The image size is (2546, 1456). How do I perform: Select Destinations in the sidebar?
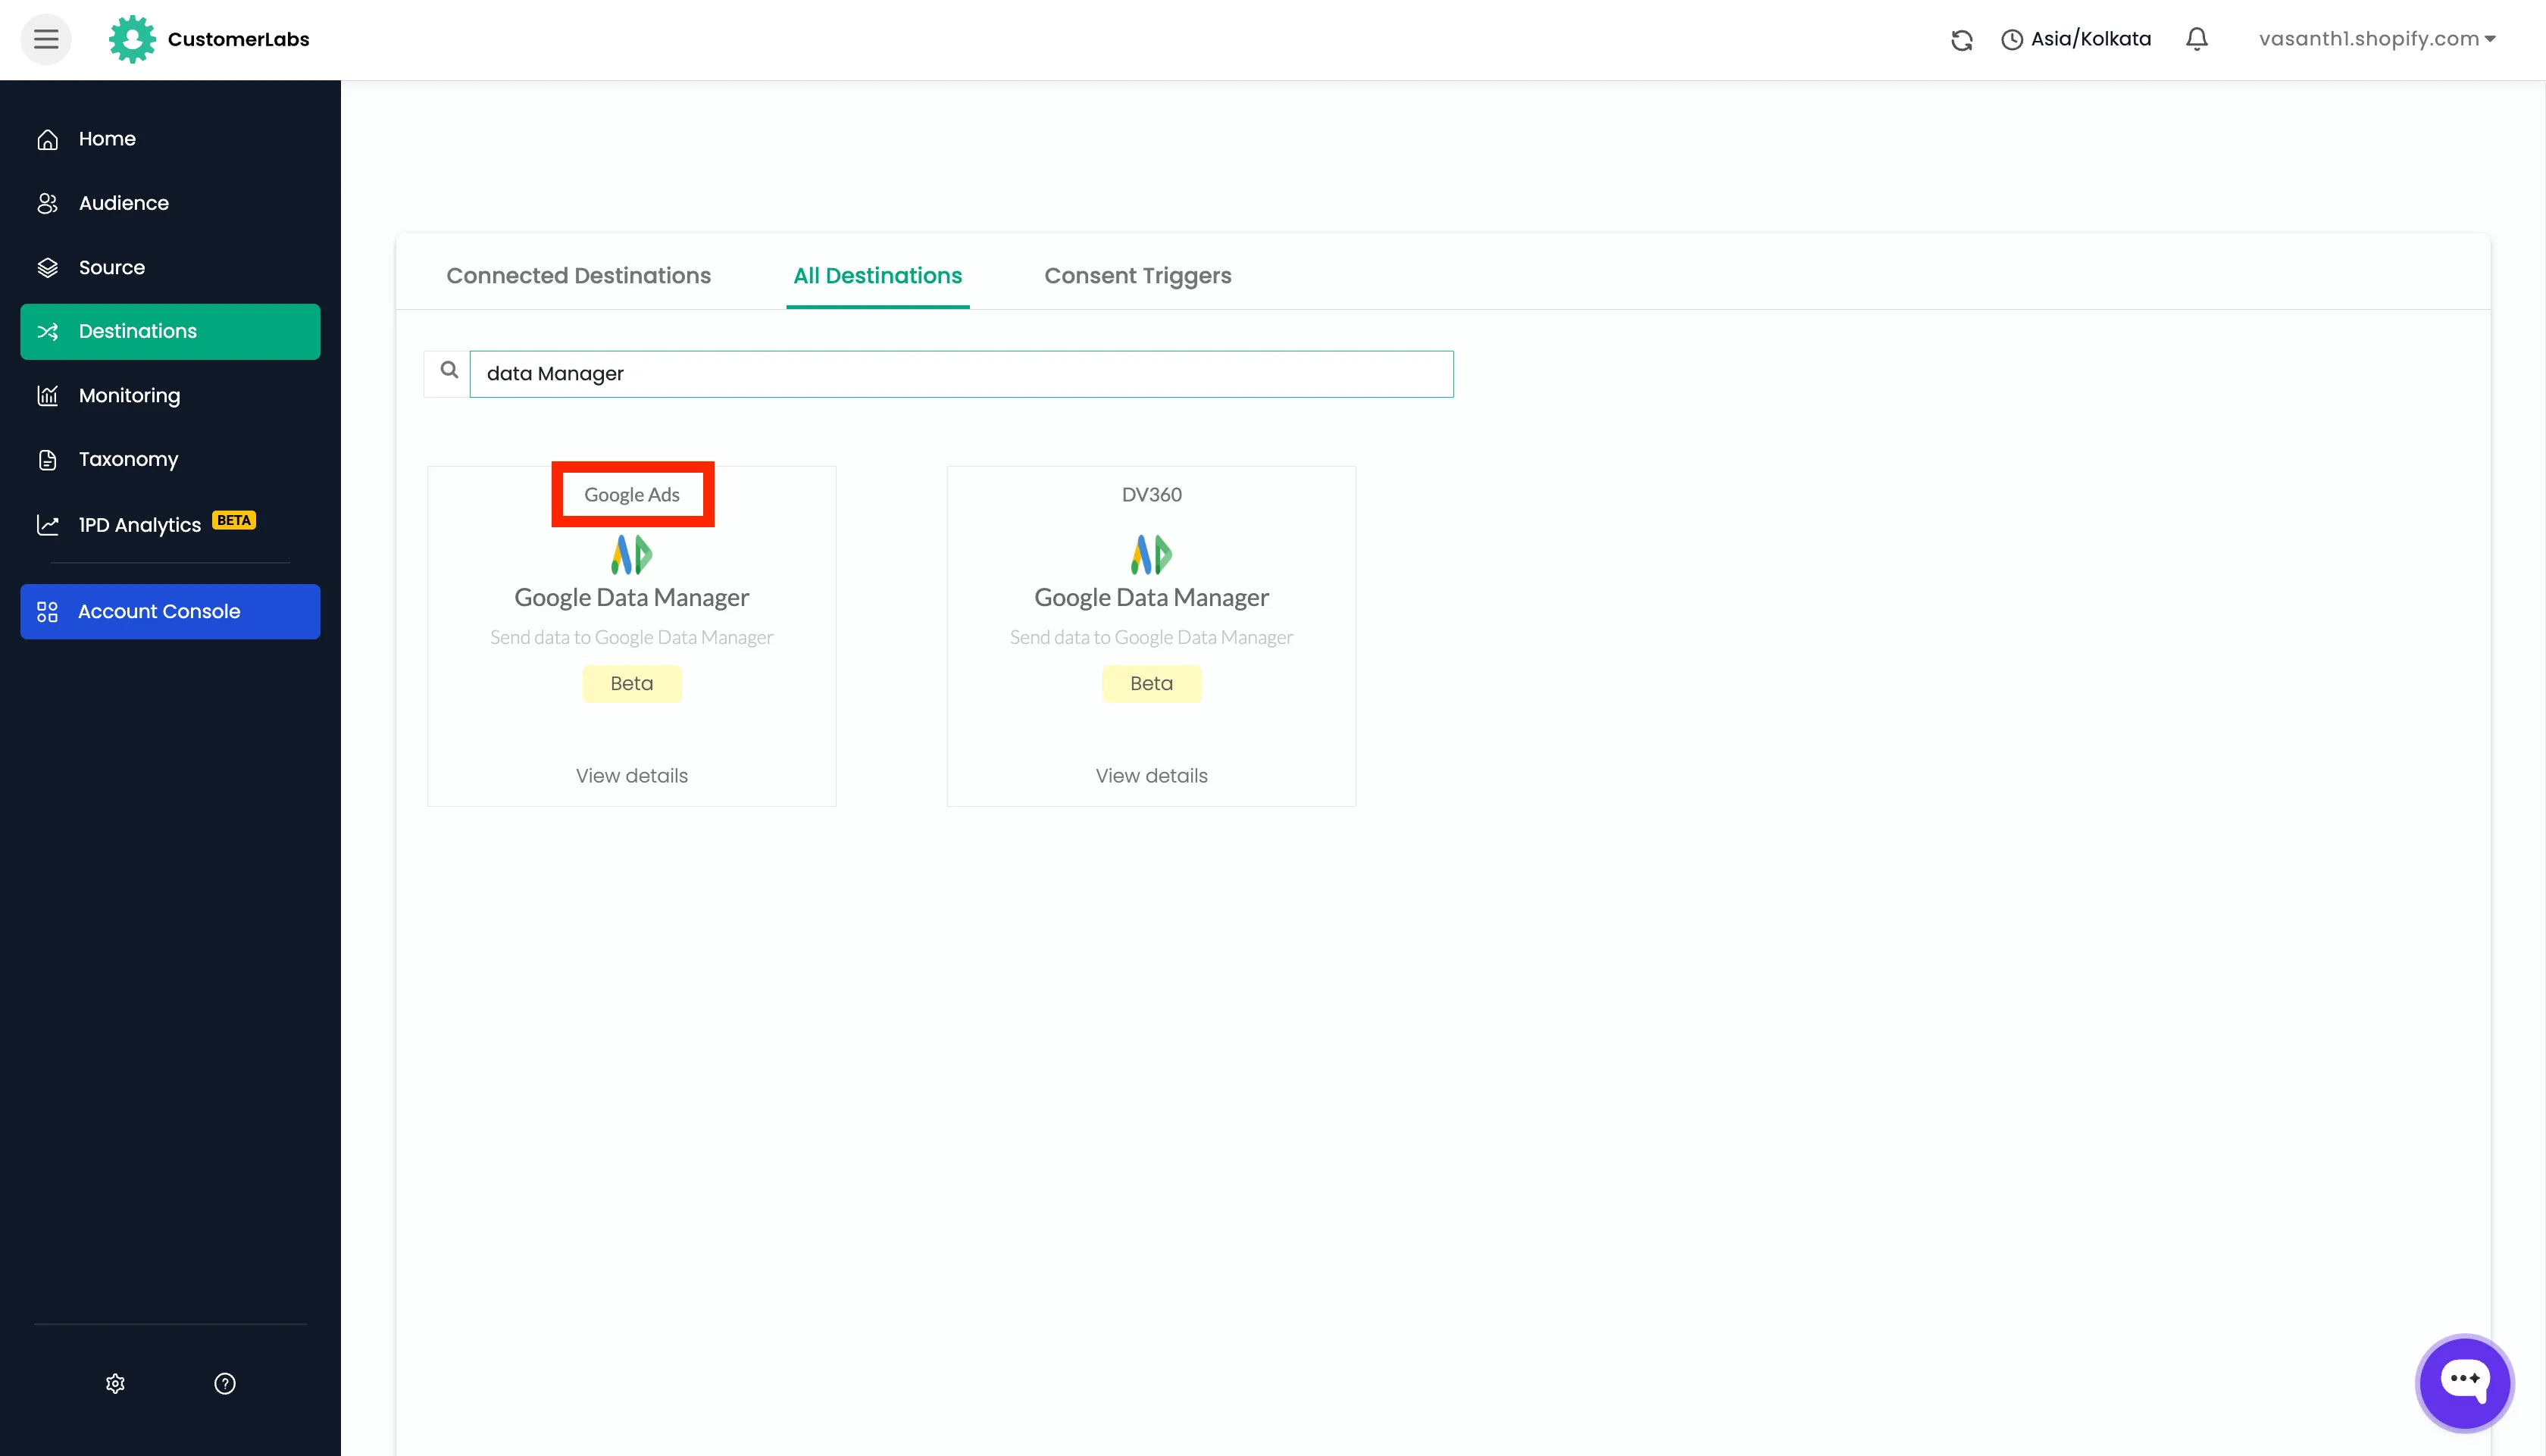click(170, 331)
